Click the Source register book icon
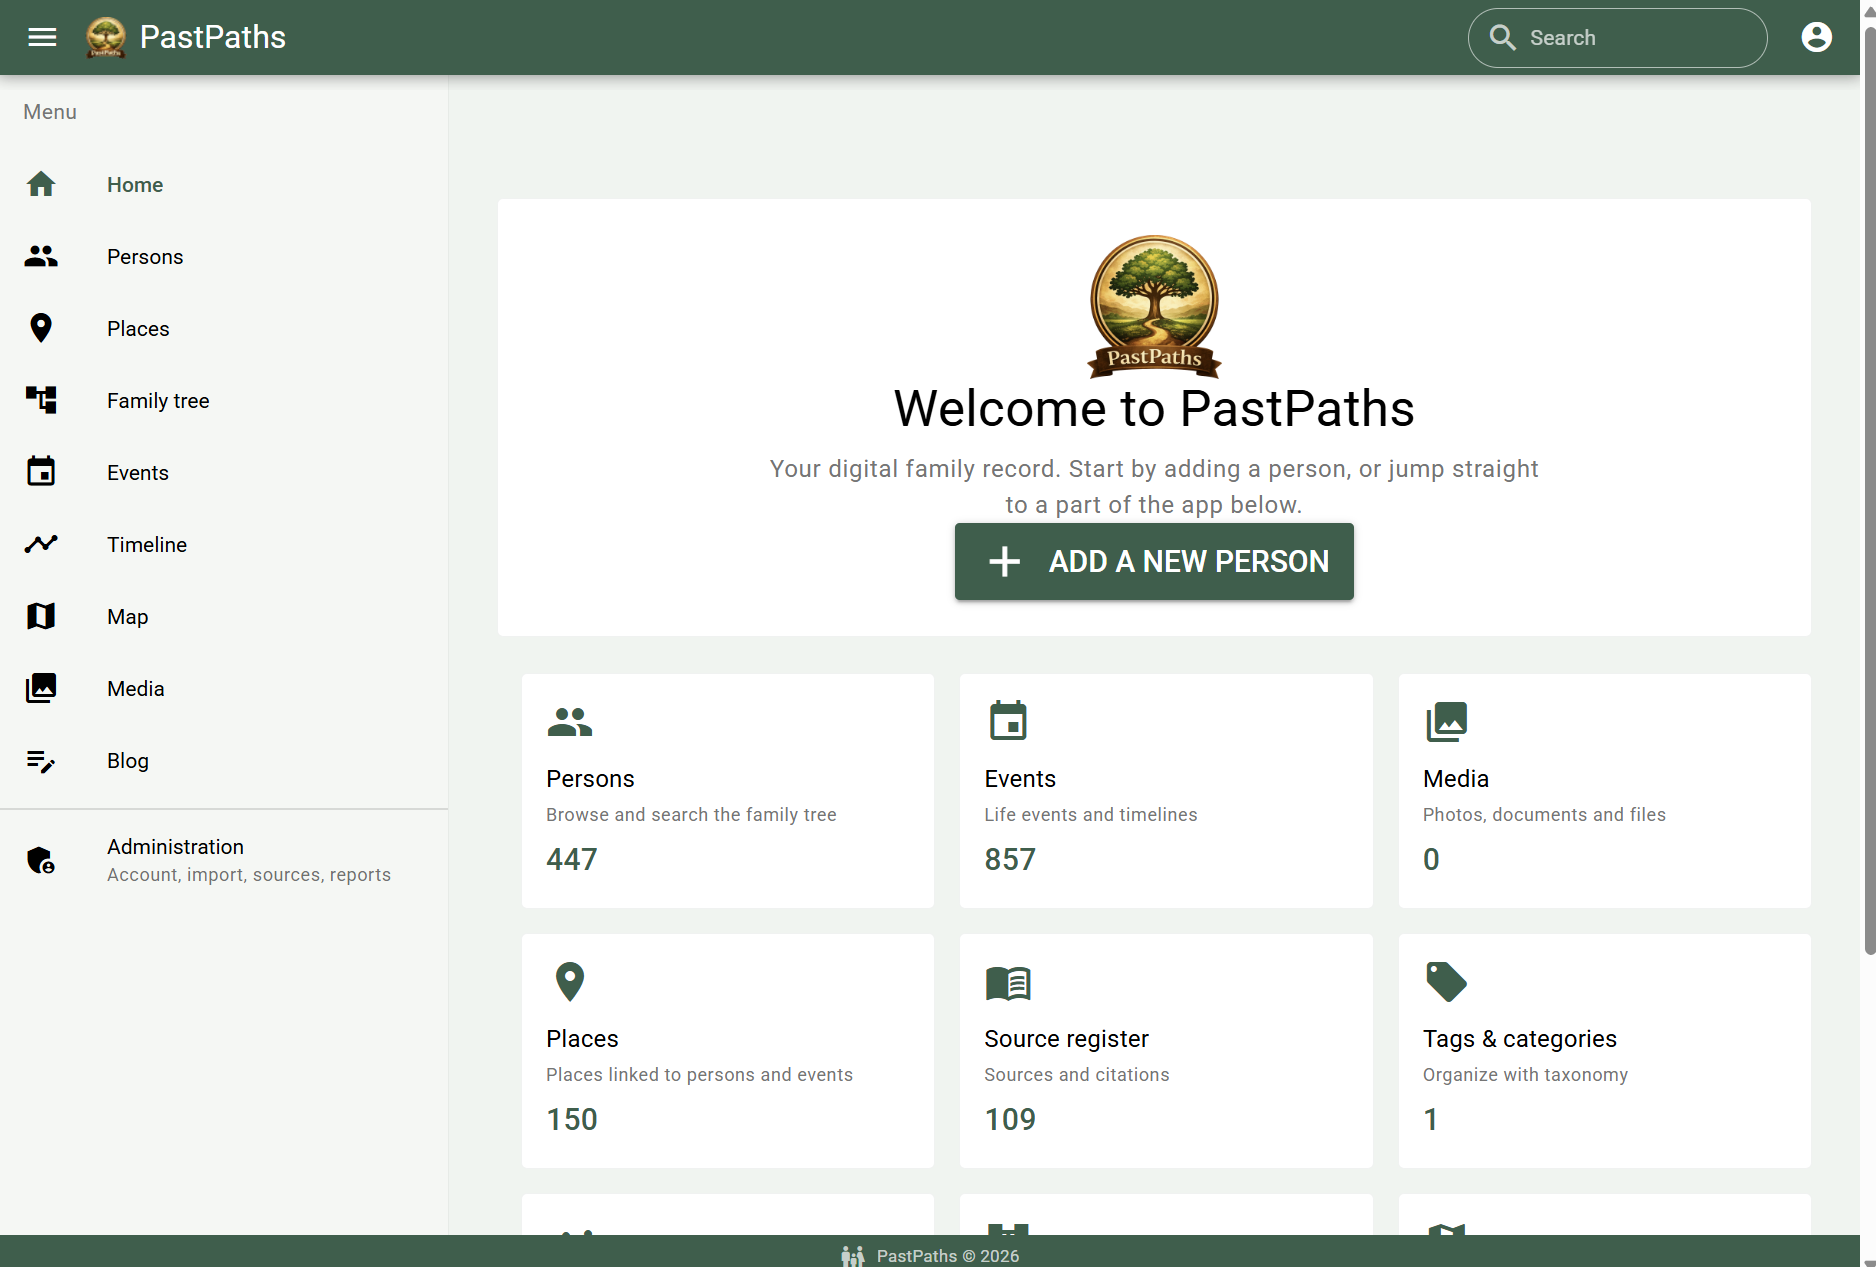1876x1267 pixels. click(x=1008, y=984)
